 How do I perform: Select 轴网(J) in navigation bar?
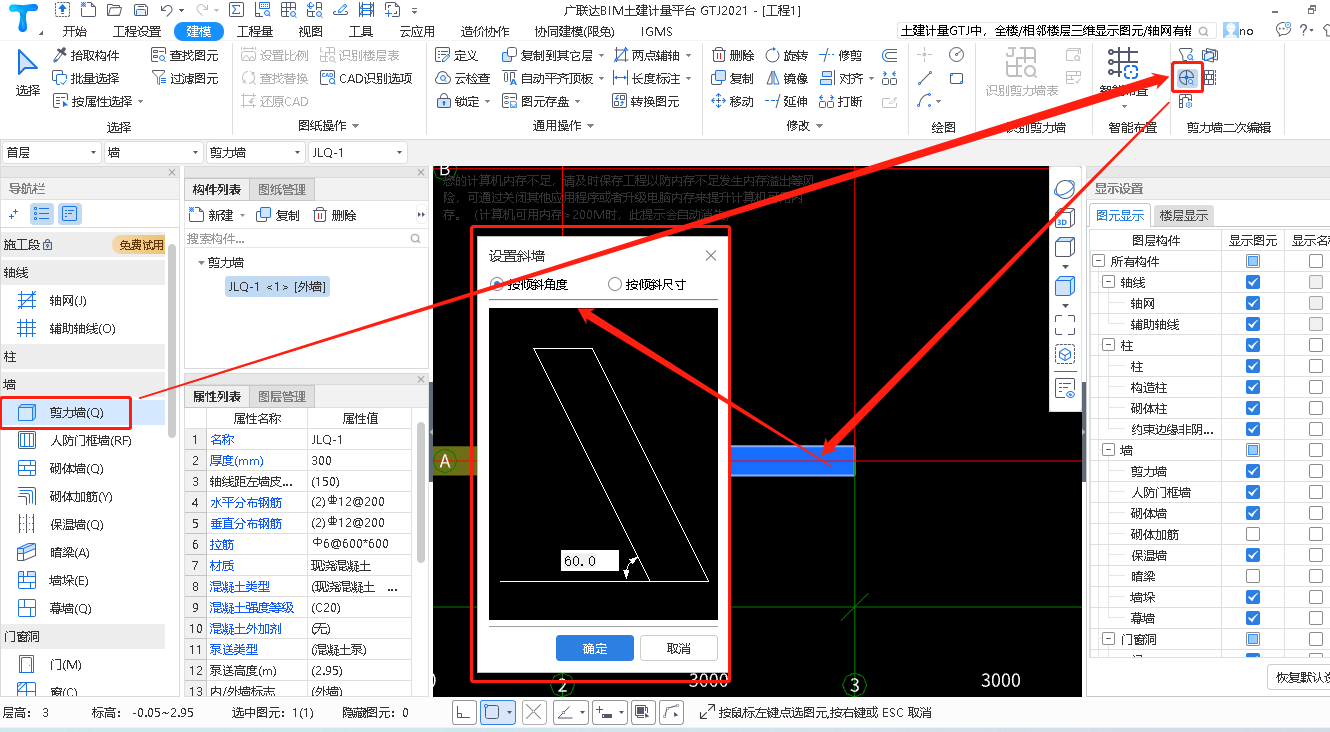pyautogui.click(x=68, y=300)
